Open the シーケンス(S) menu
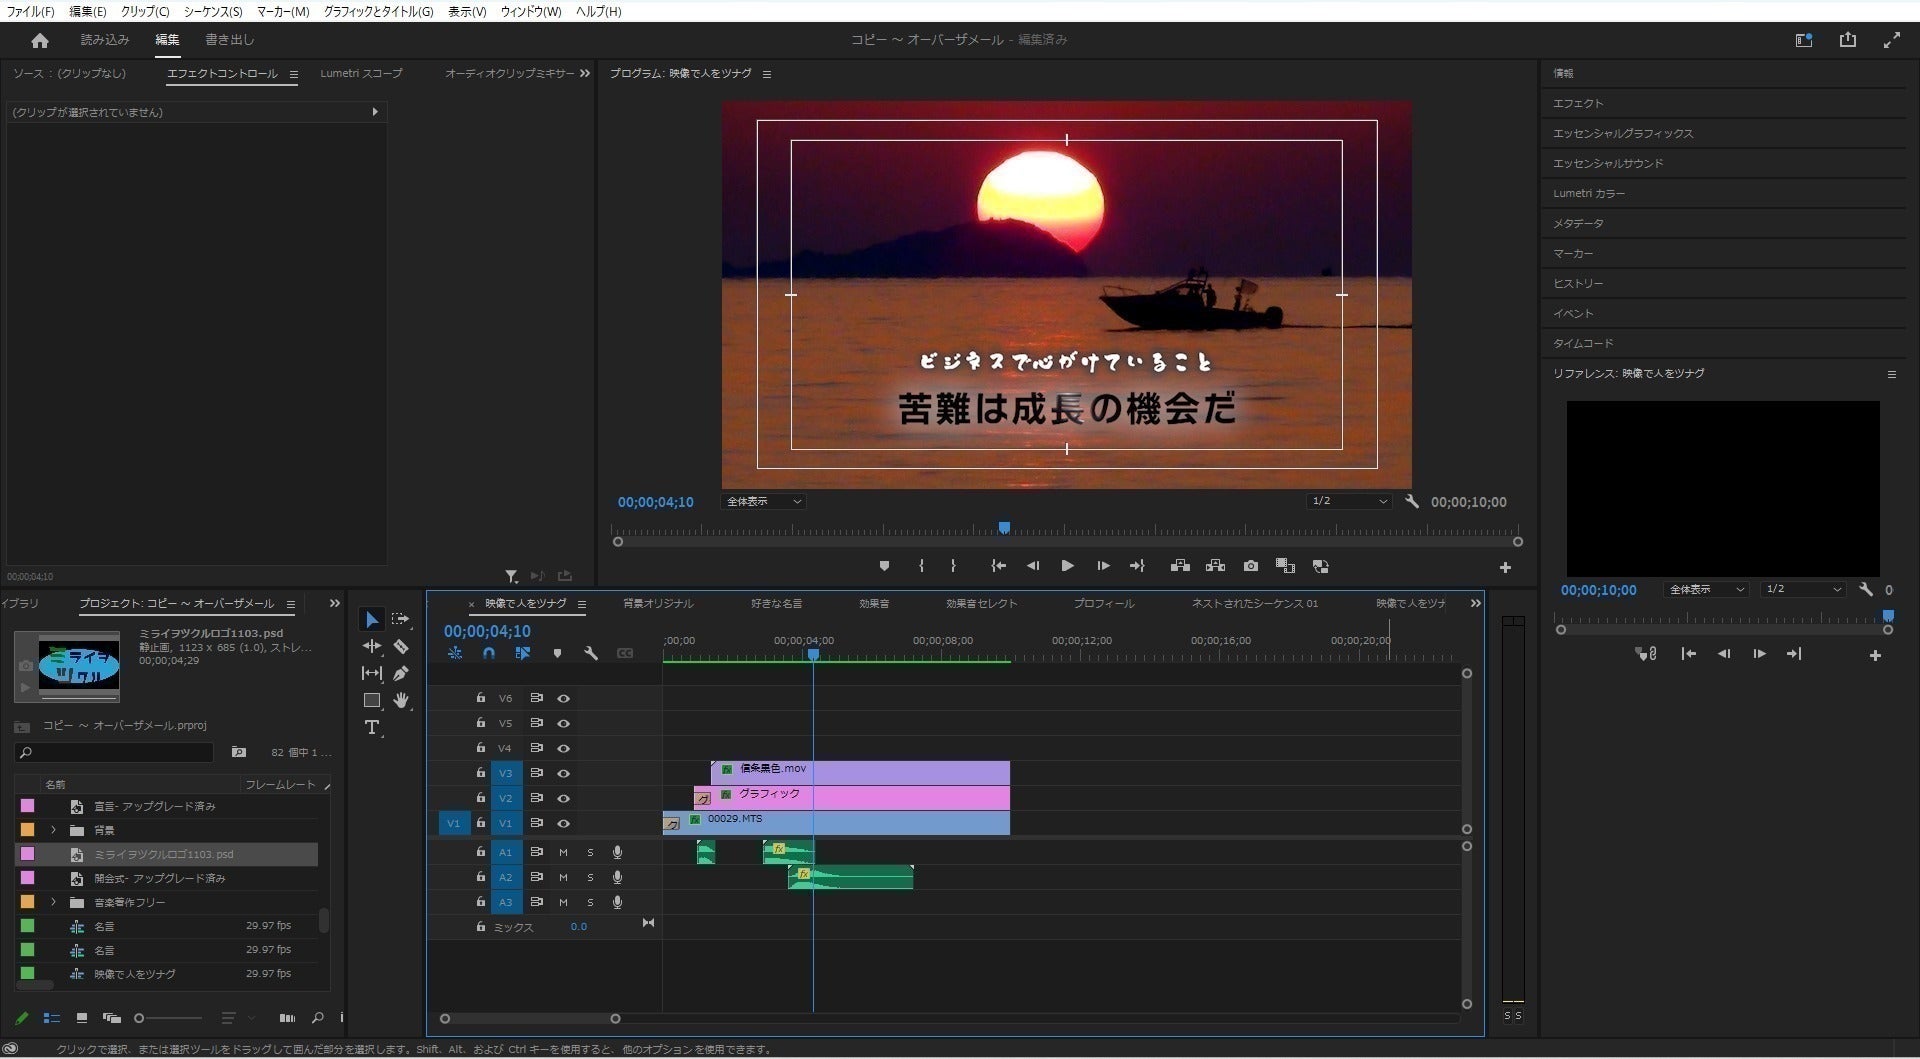Screen dimensions: 1920x1059 pos(213,11)
